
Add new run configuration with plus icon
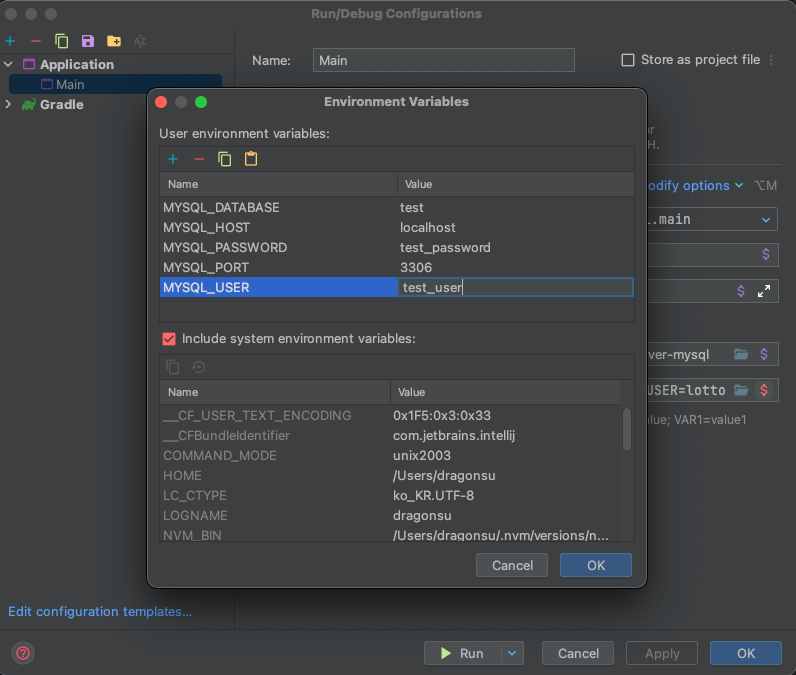coord(11,41)
